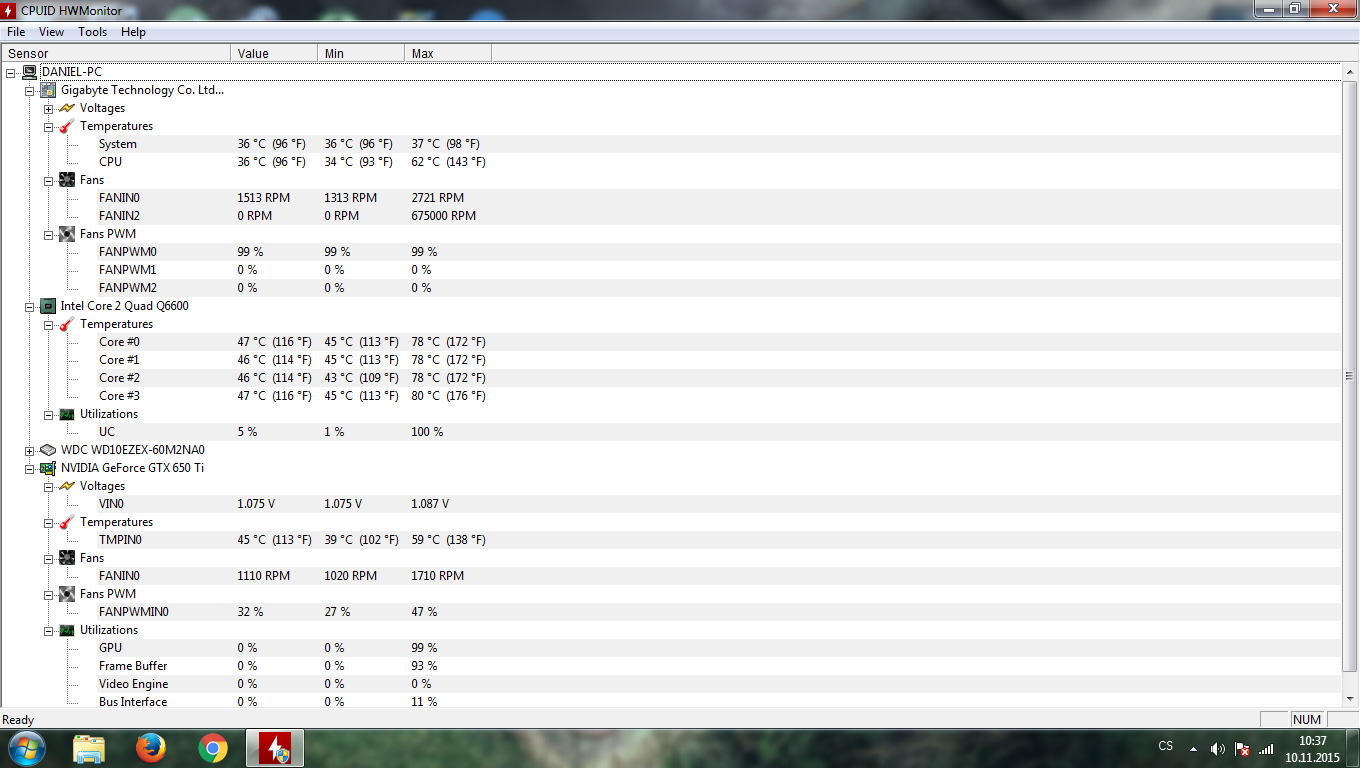1360x768 pixels.
Task: Click the fan icon beside Gigabyte's Fans
Action: (x=67, y=180)
